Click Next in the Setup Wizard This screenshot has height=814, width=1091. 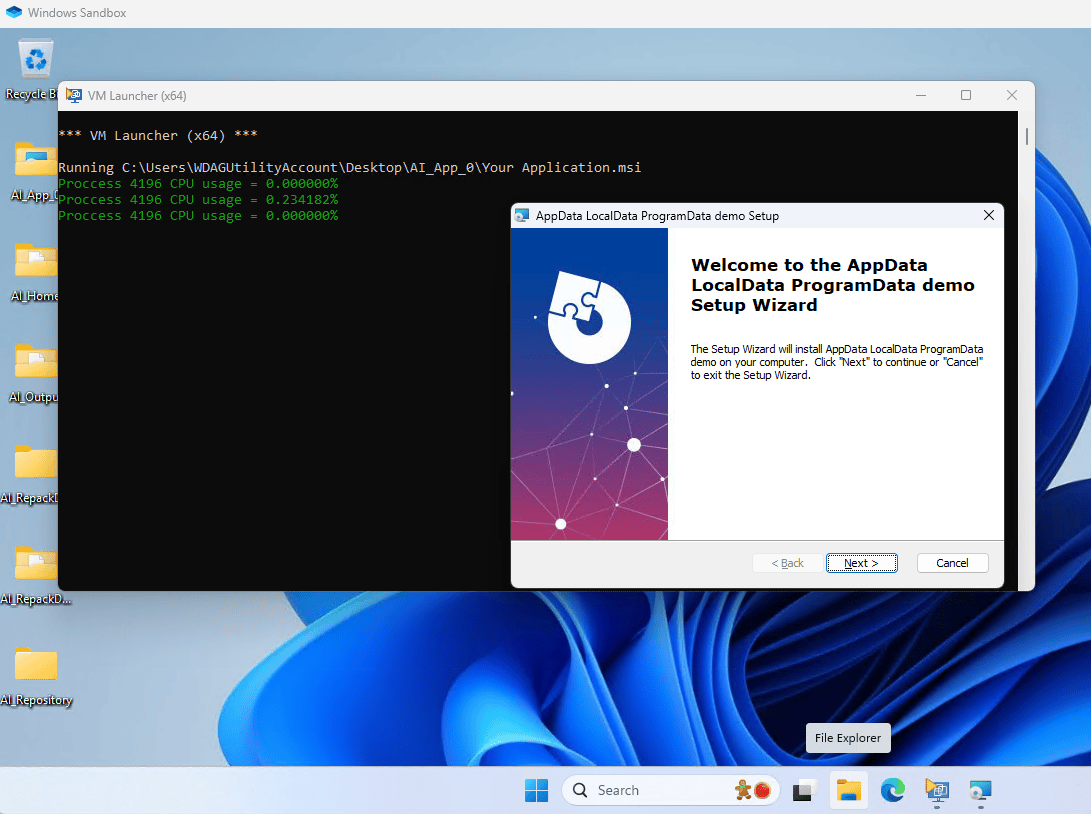861,563
